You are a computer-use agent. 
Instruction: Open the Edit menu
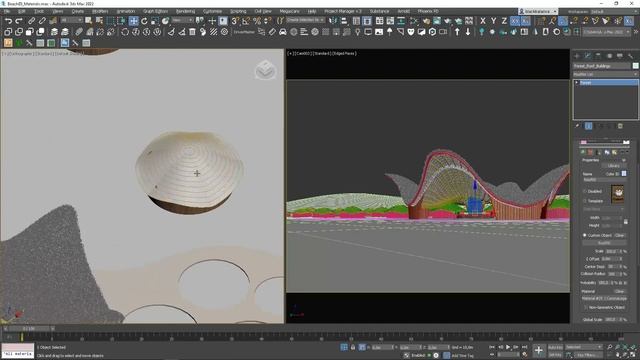tap(21, 11)
